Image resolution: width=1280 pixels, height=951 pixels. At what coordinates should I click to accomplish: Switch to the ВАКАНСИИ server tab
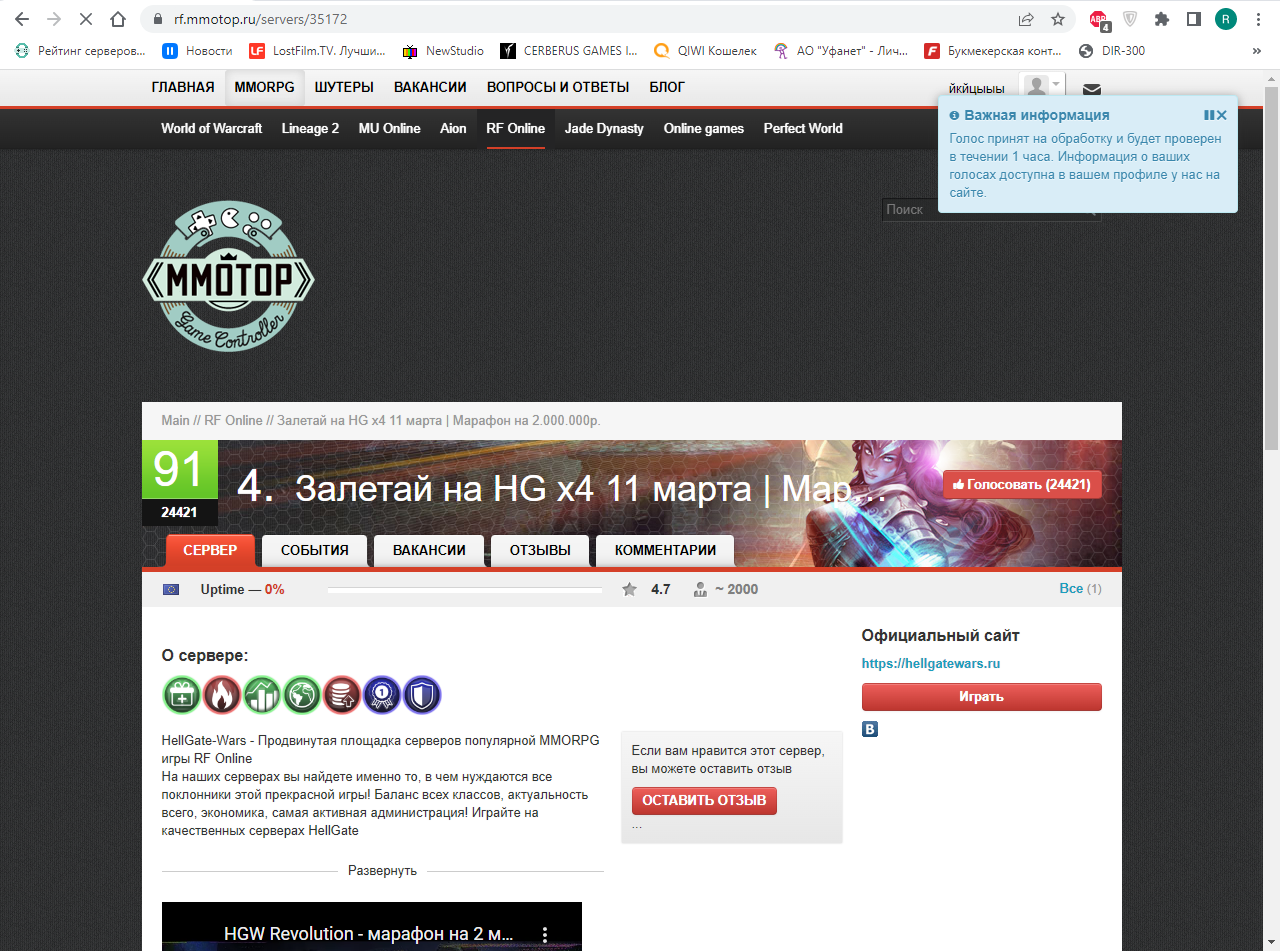click(429, 550)
